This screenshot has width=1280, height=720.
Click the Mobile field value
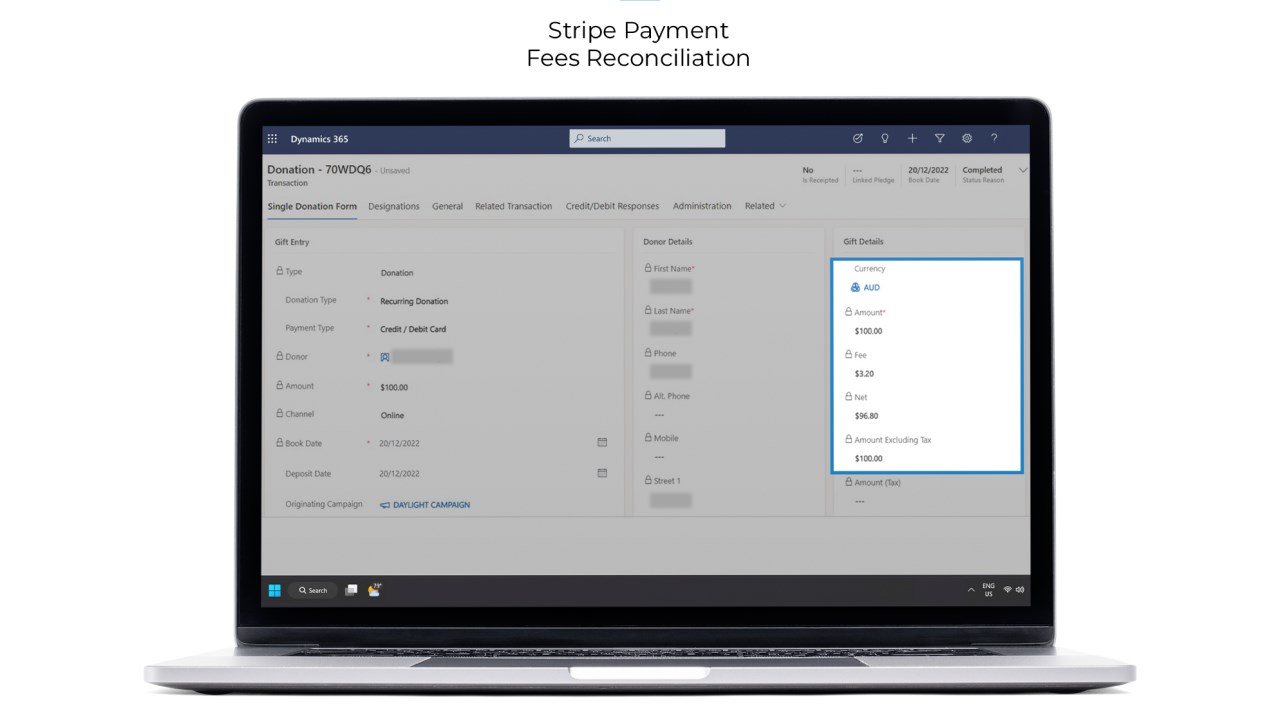coord(659,456)
